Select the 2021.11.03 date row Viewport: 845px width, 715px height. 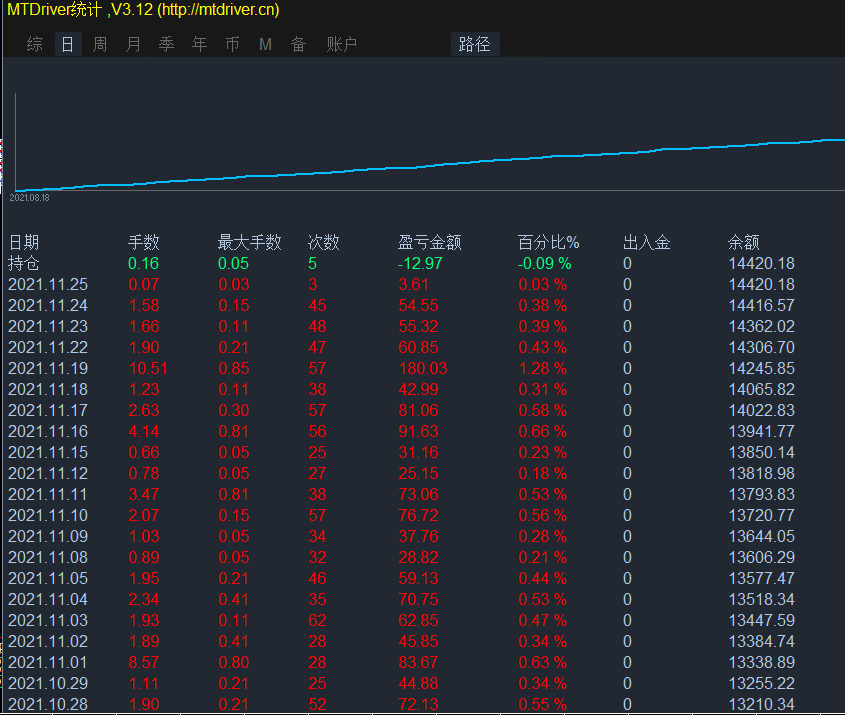(x=48, y=621)
